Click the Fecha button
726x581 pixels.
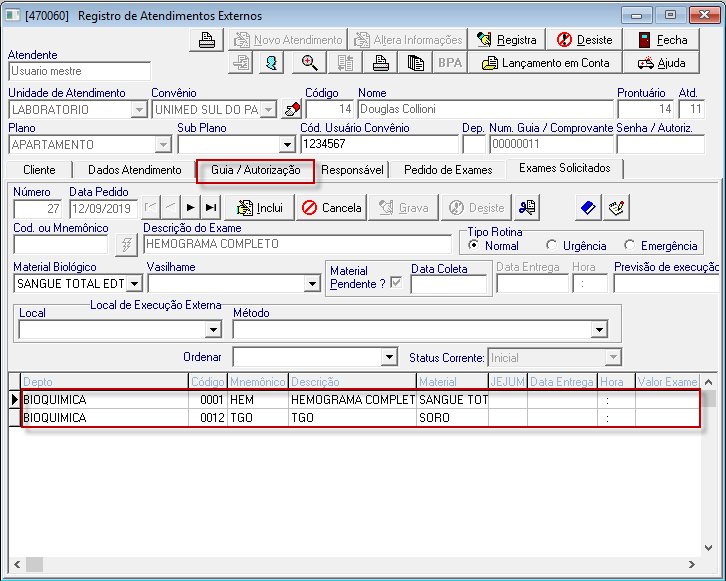[661, 40]
